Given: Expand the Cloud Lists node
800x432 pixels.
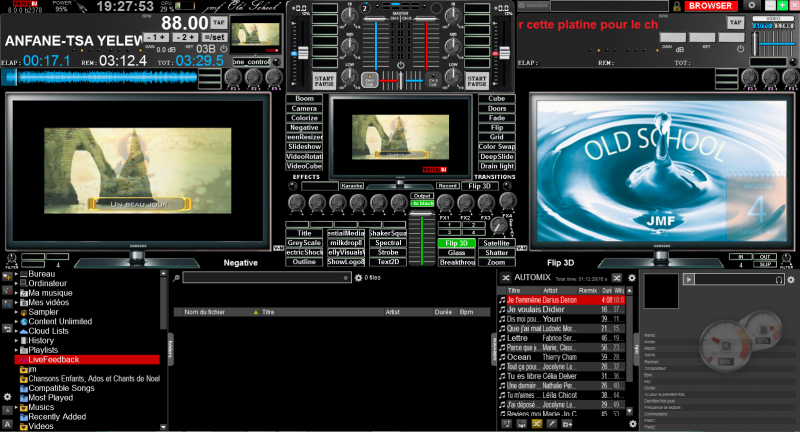Looking at the screenshot, I should coord(16,331).
